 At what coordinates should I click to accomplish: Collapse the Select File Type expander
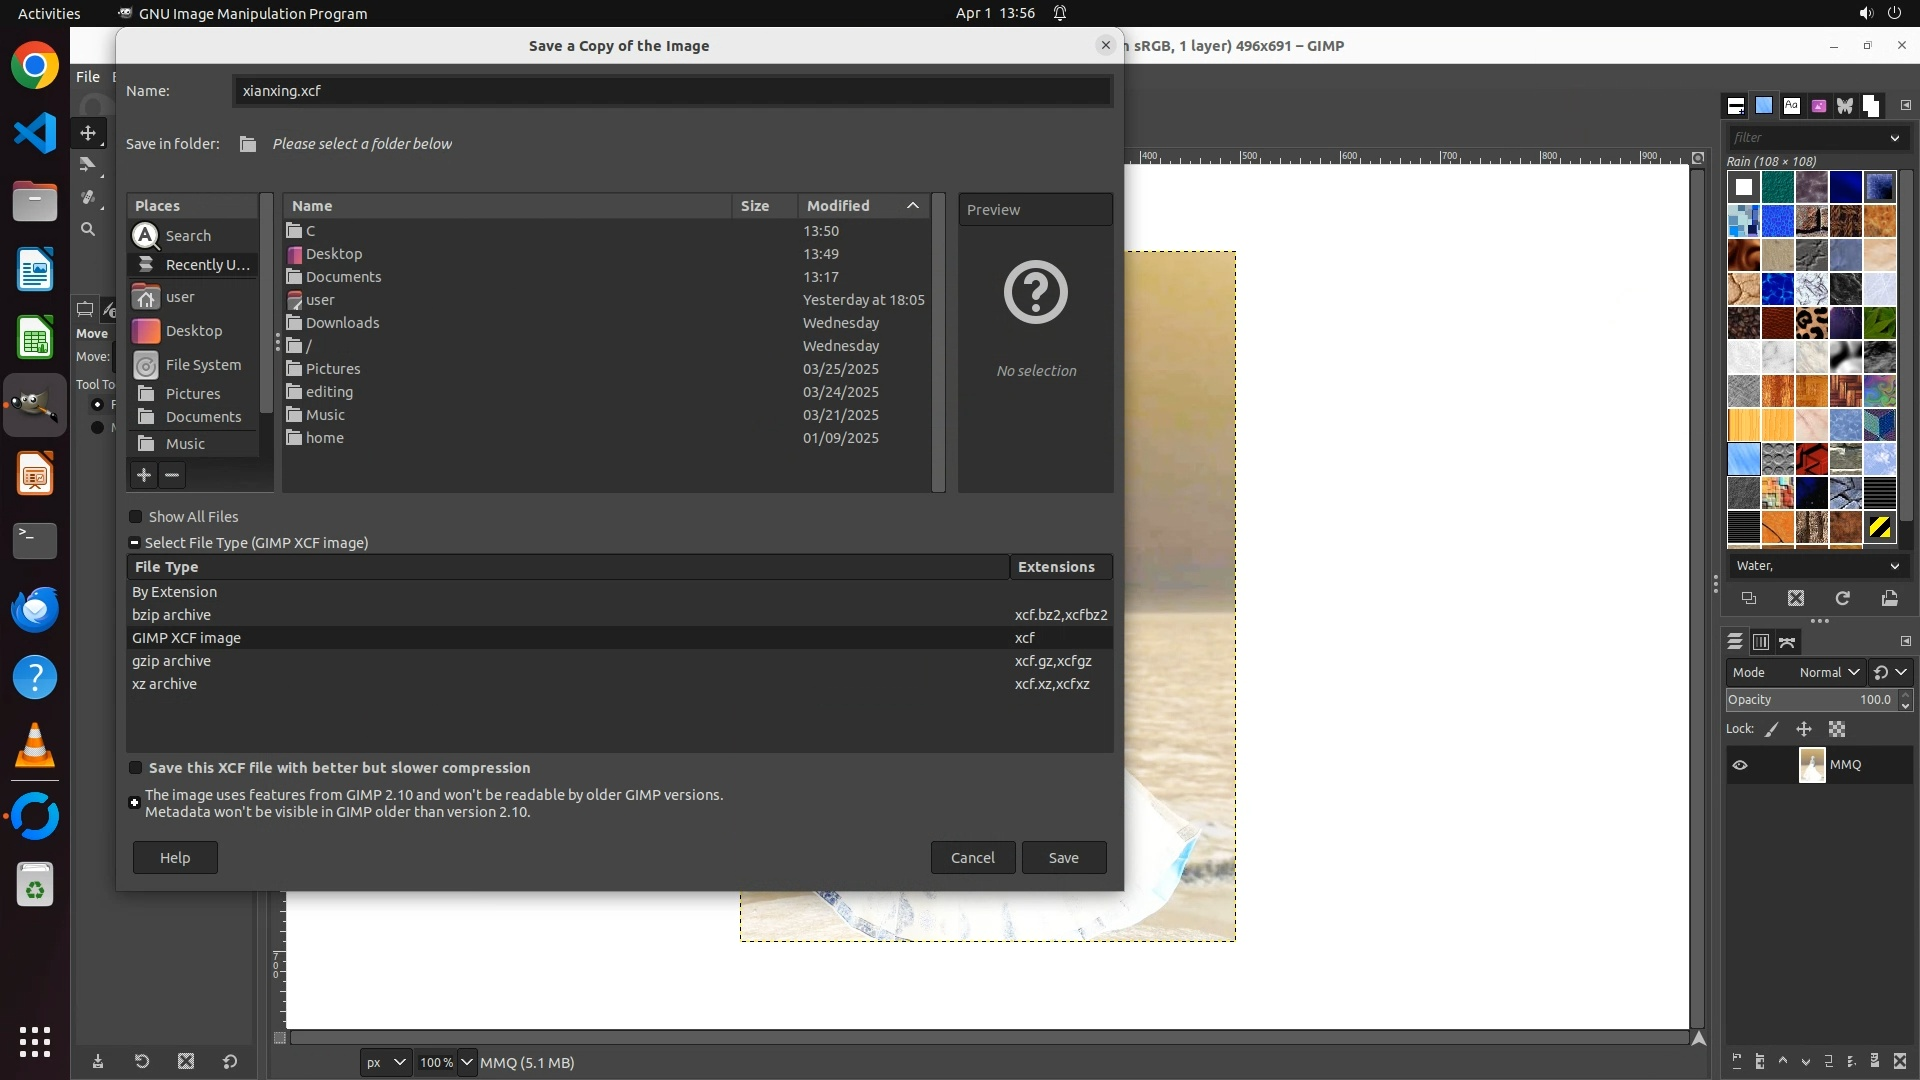(134, 543)
